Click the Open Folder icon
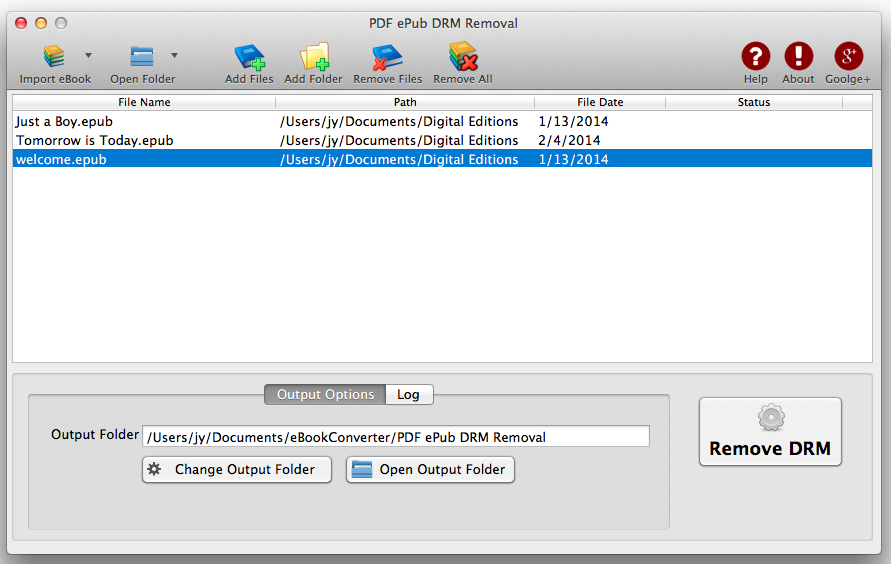This screenshot has width=891, height=564. click(141, 56)
